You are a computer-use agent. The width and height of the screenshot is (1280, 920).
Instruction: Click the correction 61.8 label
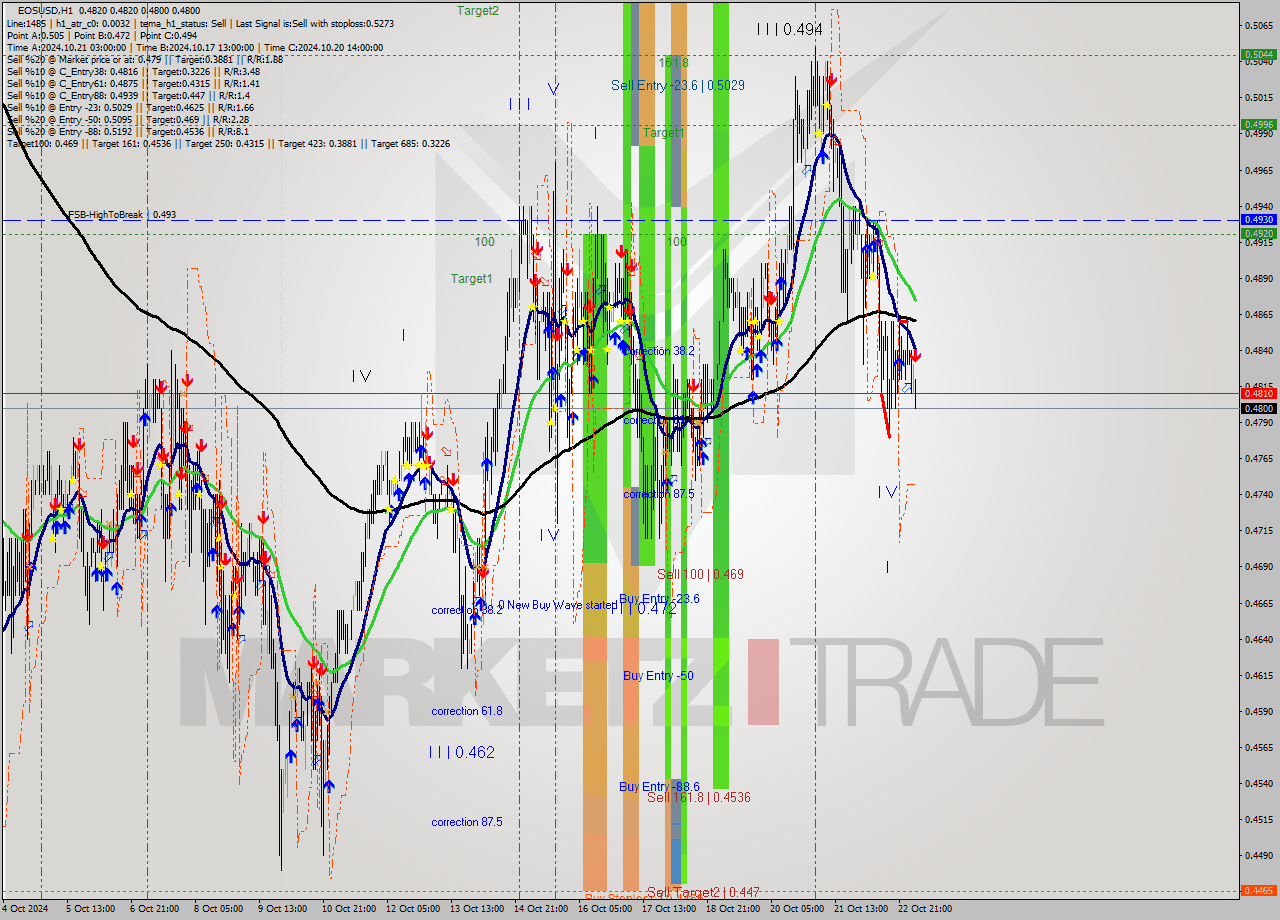point(467,711)
